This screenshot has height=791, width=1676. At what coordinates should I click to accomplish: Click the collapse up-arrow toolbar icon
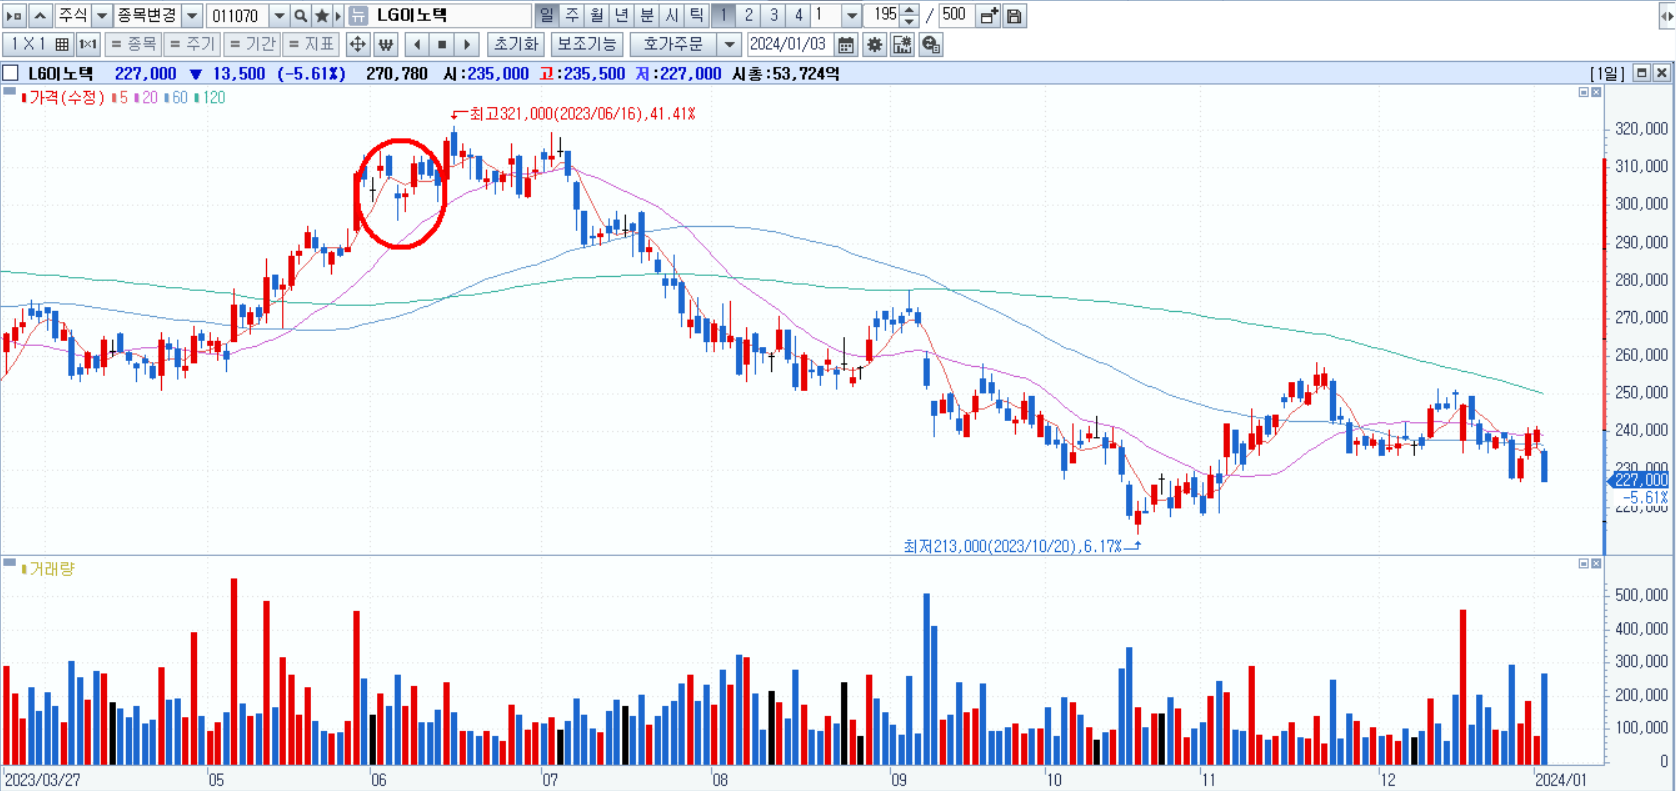coord(39,16)
